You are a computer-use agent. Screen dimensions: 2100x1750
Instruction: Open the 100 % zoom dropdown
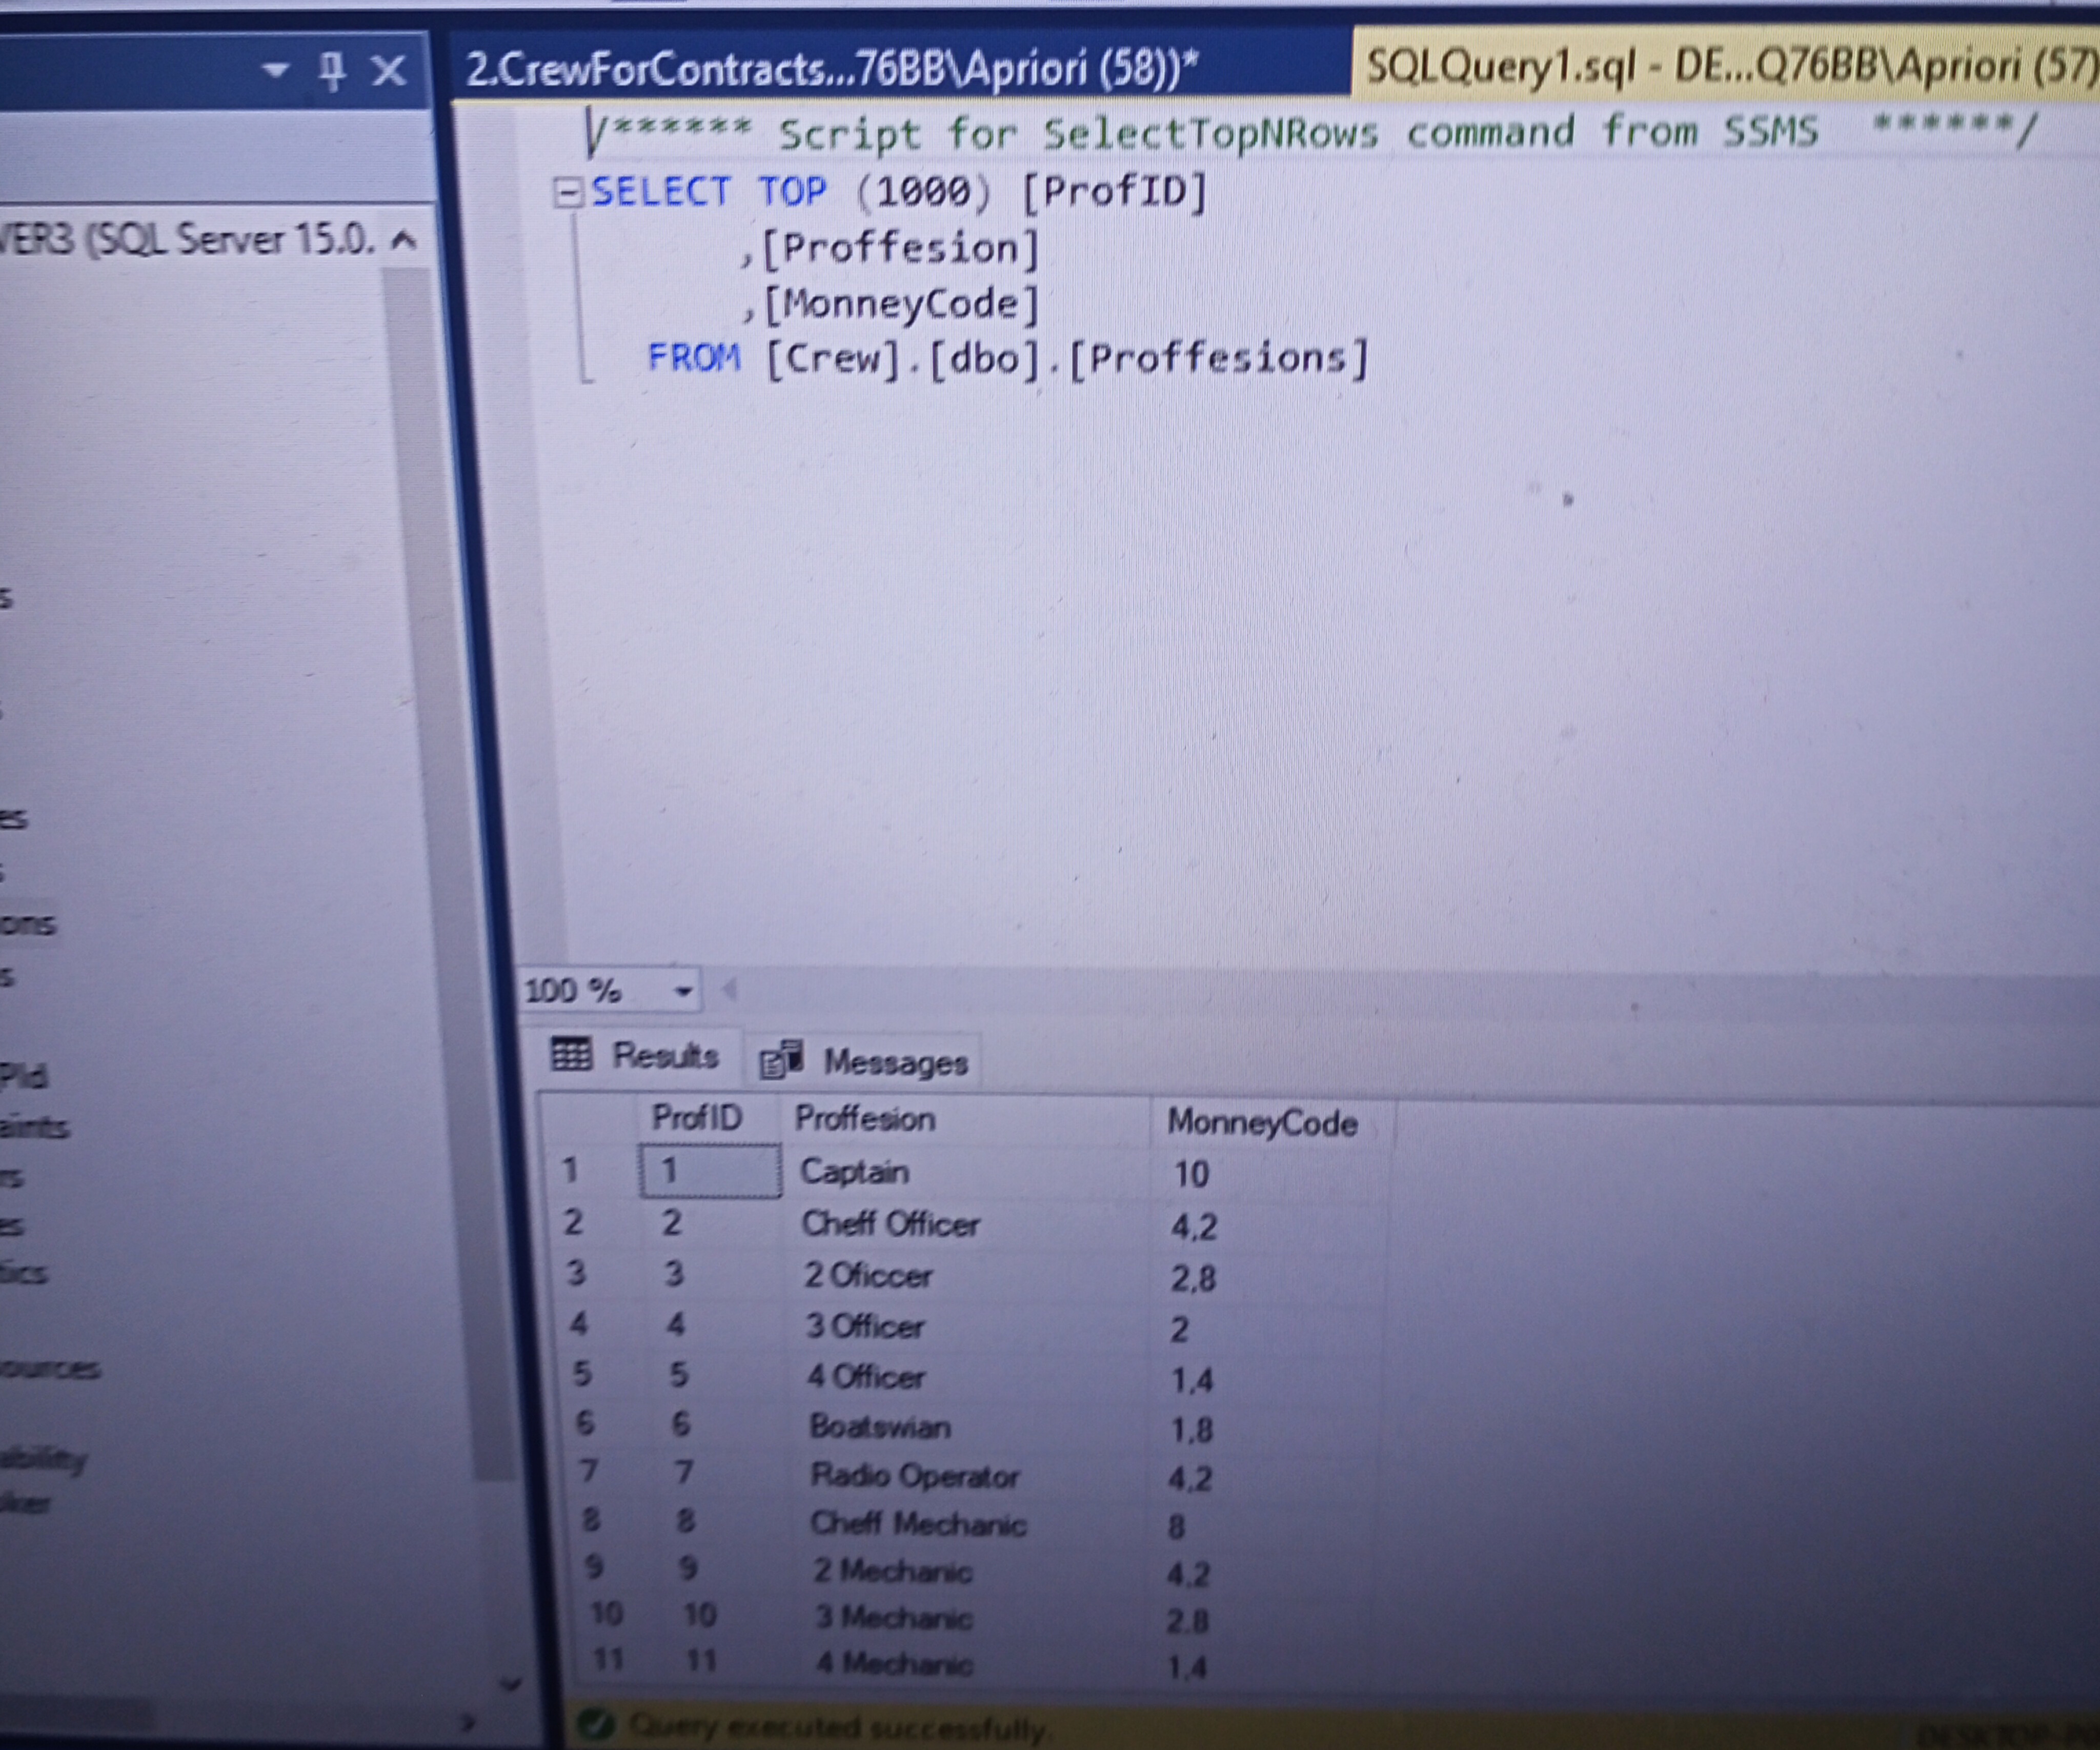(683, 991)
